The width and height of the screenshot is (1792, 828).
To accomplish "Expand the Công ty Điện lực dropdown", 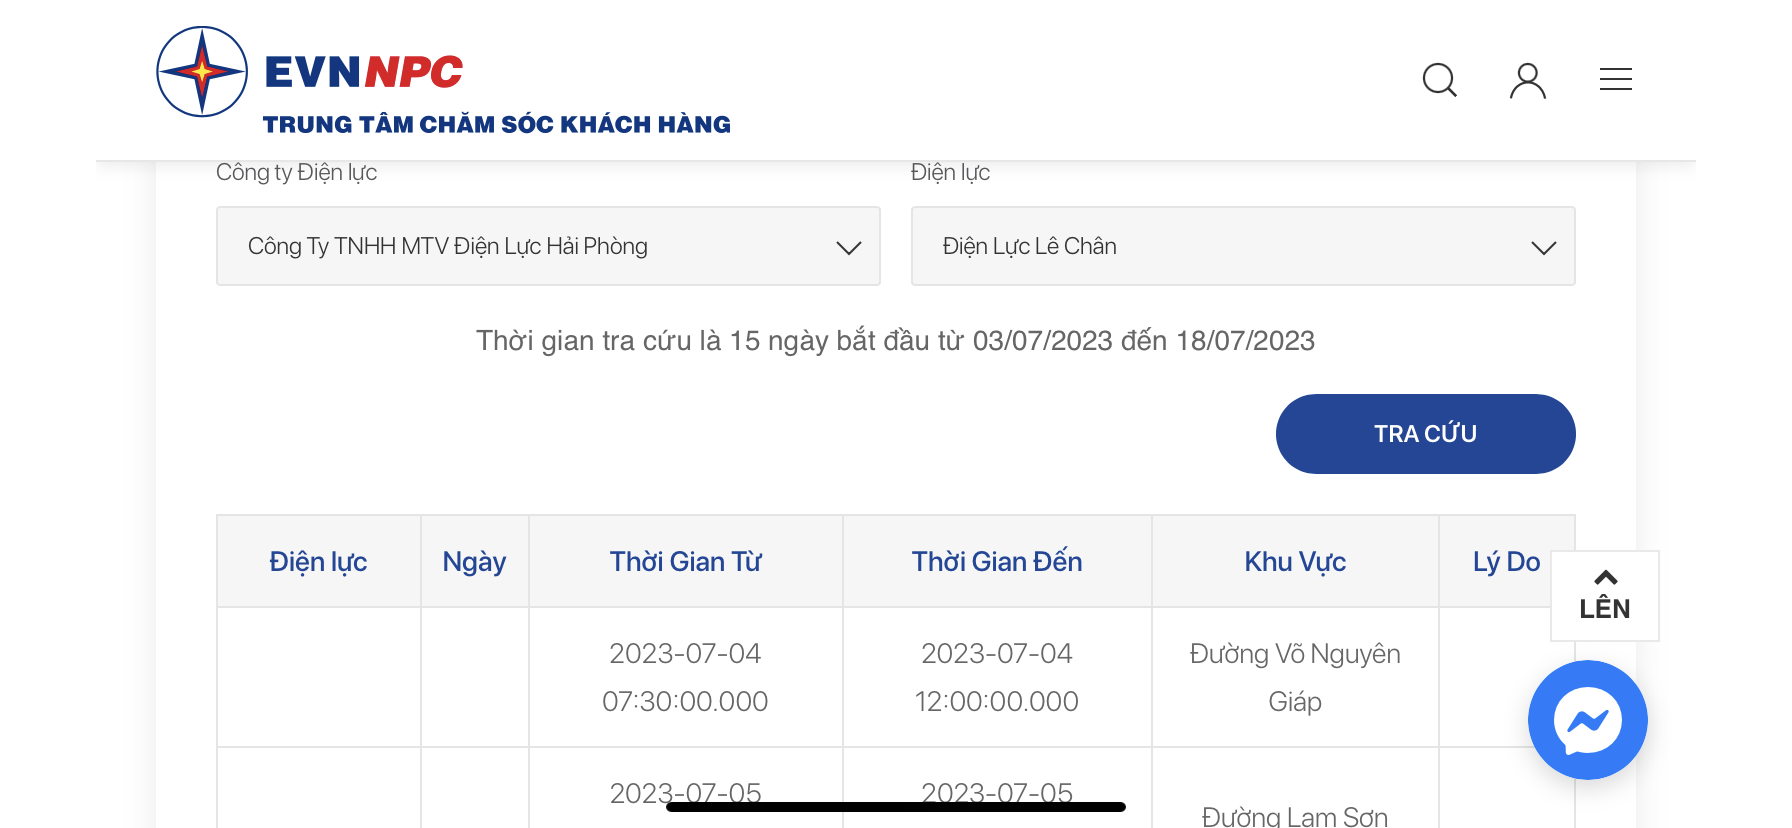I will coord(548,246).
